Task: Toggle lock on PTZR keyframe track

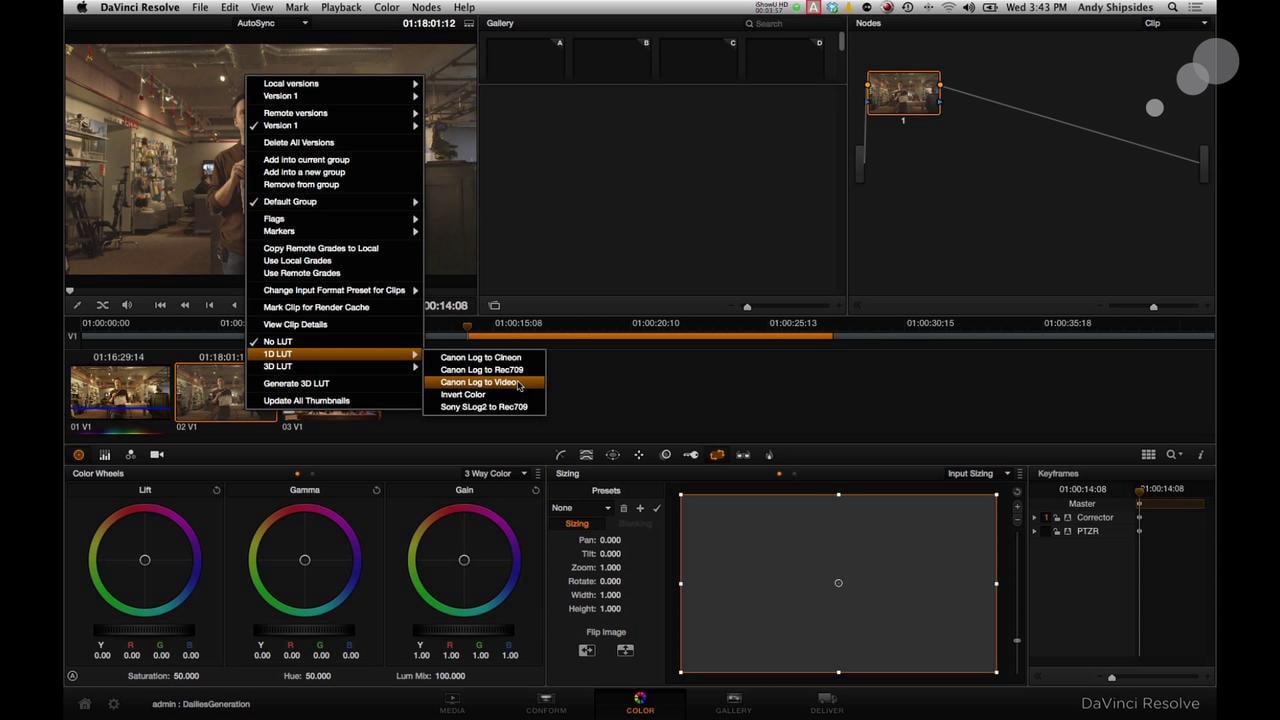Action: point(1056,531)
